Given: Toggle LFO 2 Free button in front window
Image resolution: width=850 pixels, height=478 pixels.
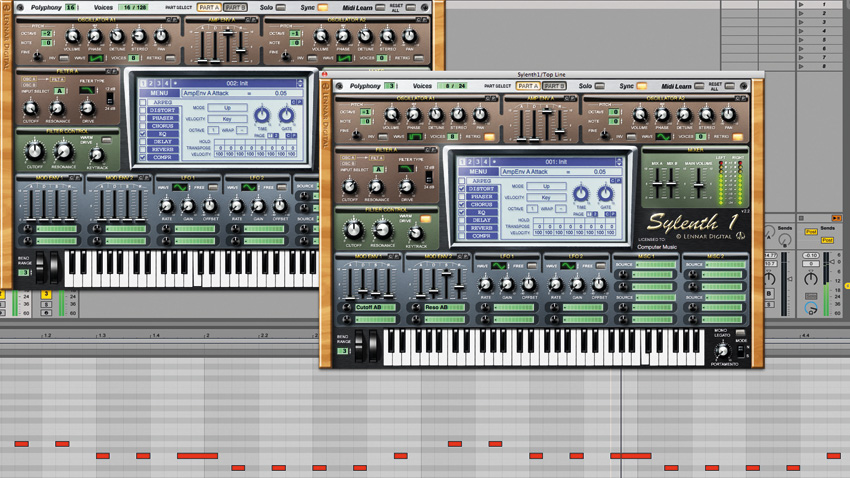Looking at the screenshot, I should coord(601,266).
